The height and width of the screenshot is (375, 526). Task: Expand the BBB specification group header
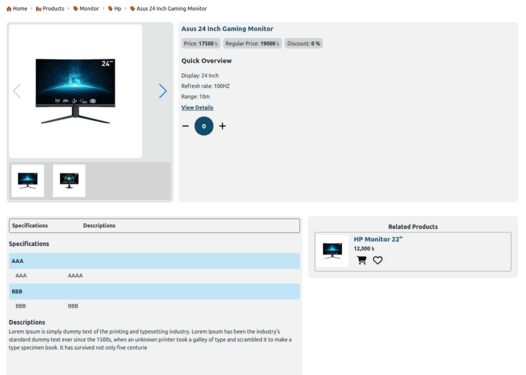[x=154, y=291]
